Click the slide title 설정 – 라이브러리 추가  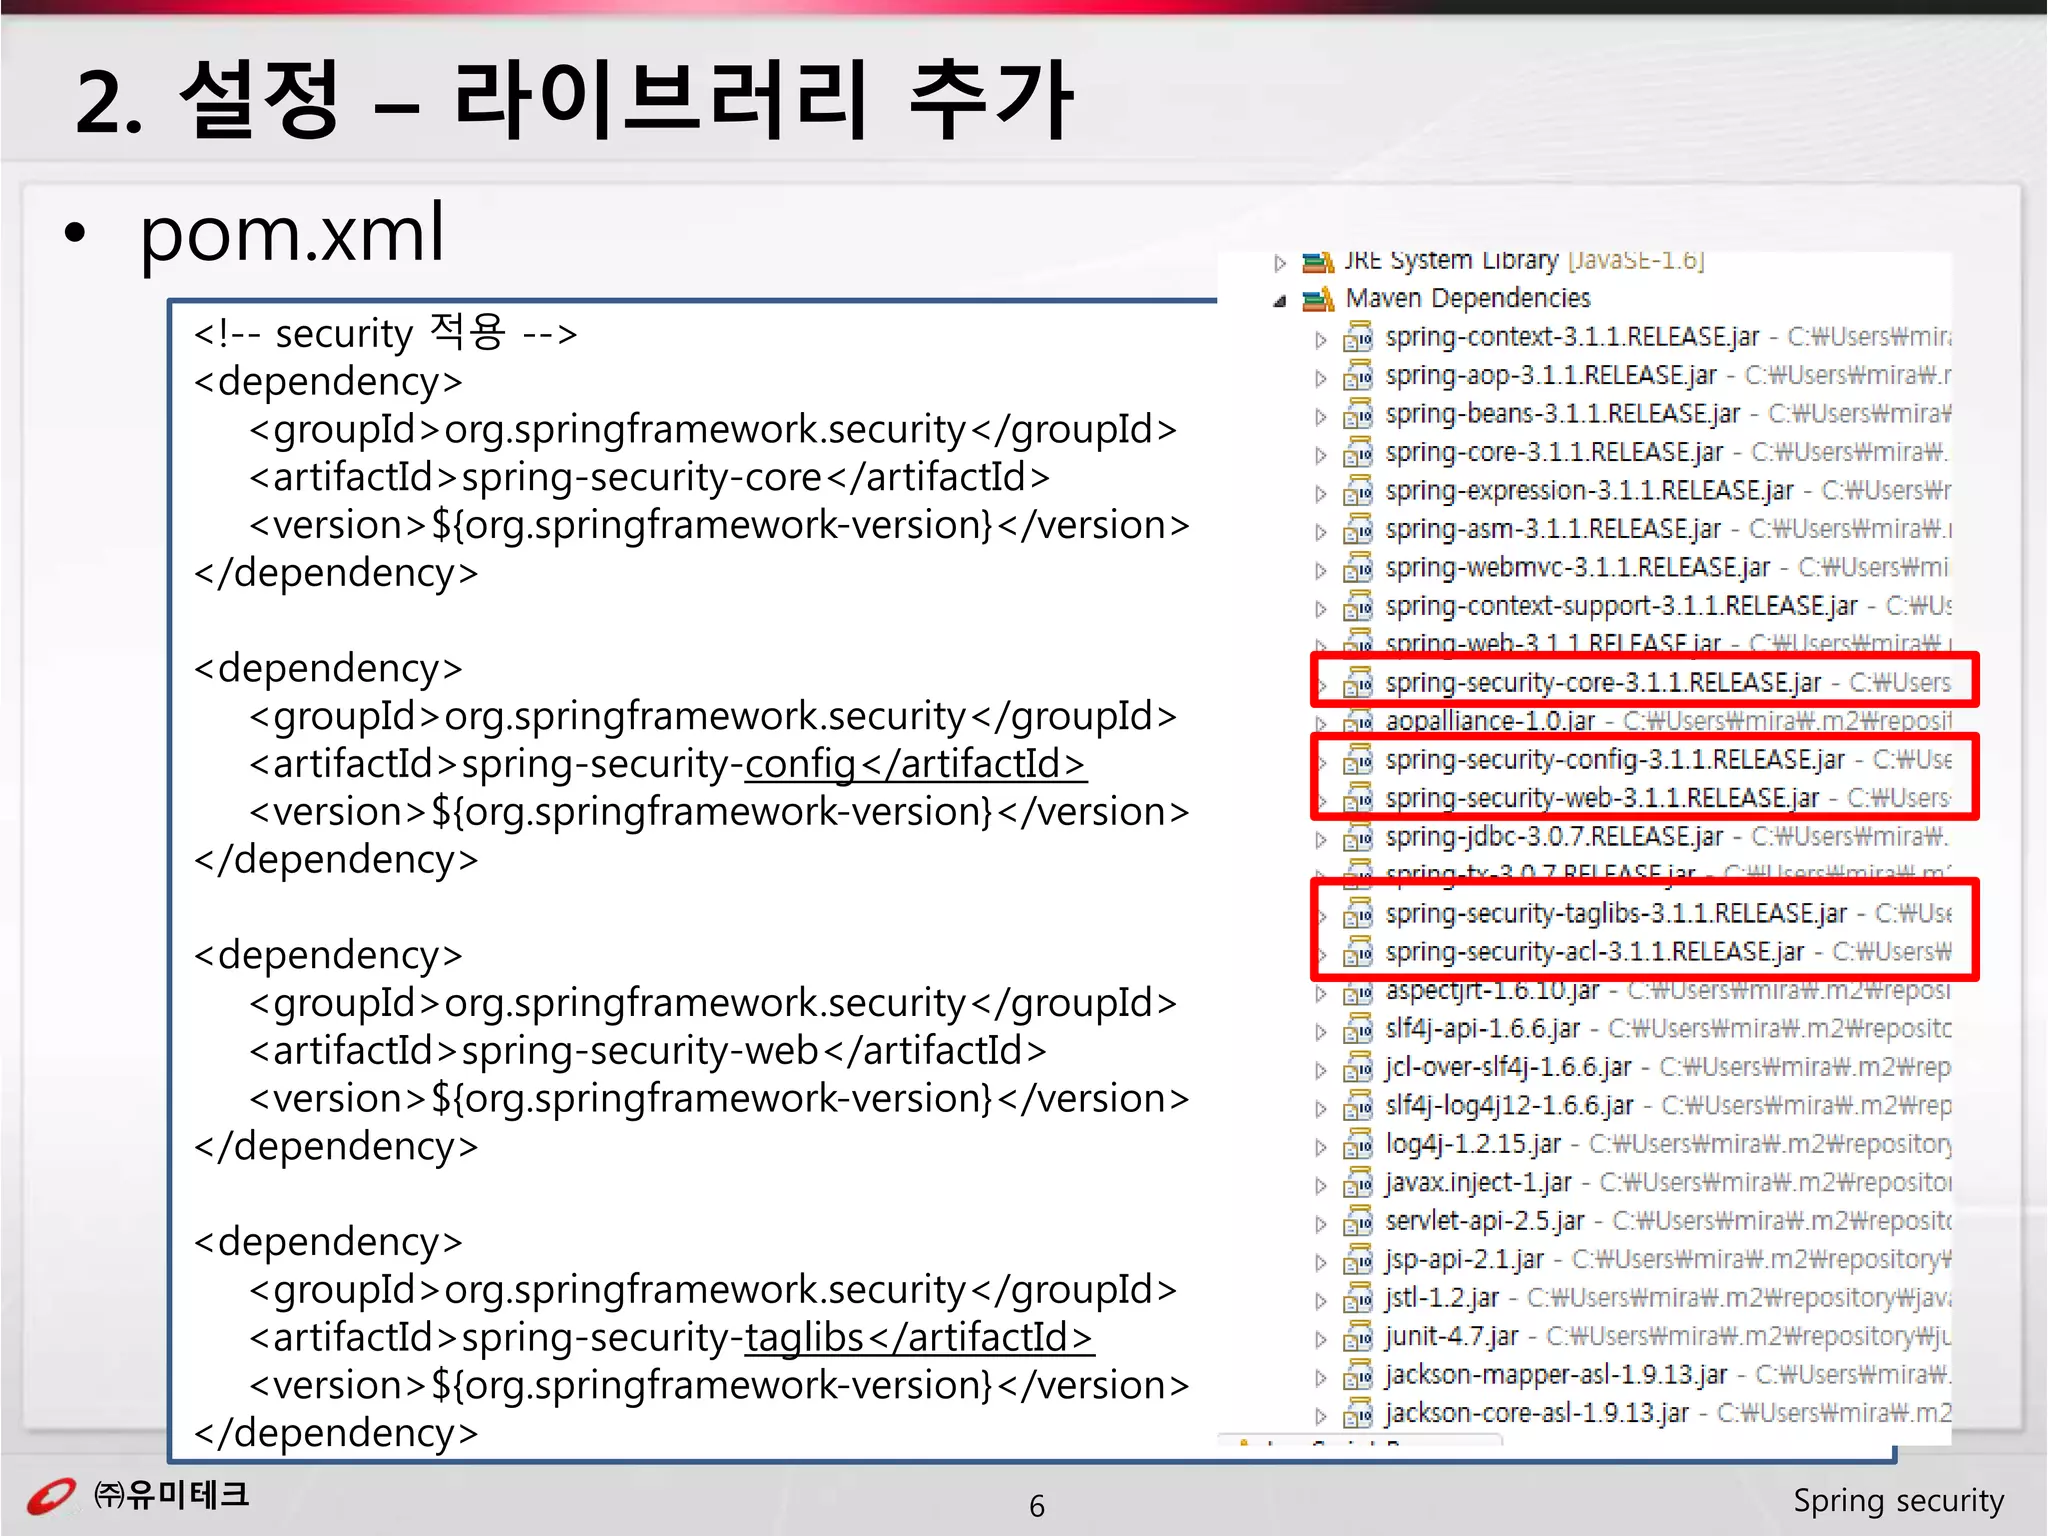click(574, 99)
